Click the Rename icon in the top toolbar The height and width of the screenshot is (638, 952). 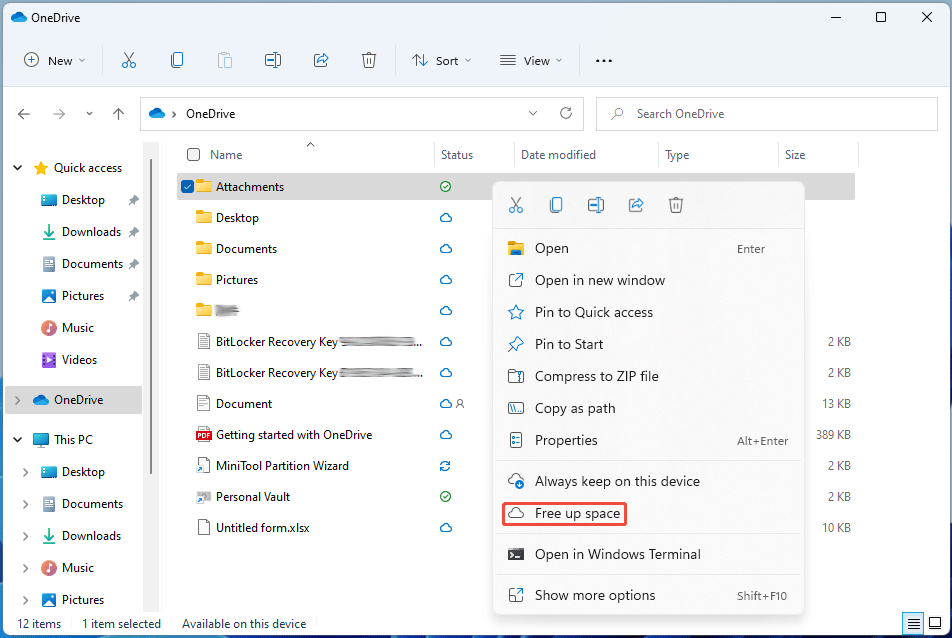[273, 60]
